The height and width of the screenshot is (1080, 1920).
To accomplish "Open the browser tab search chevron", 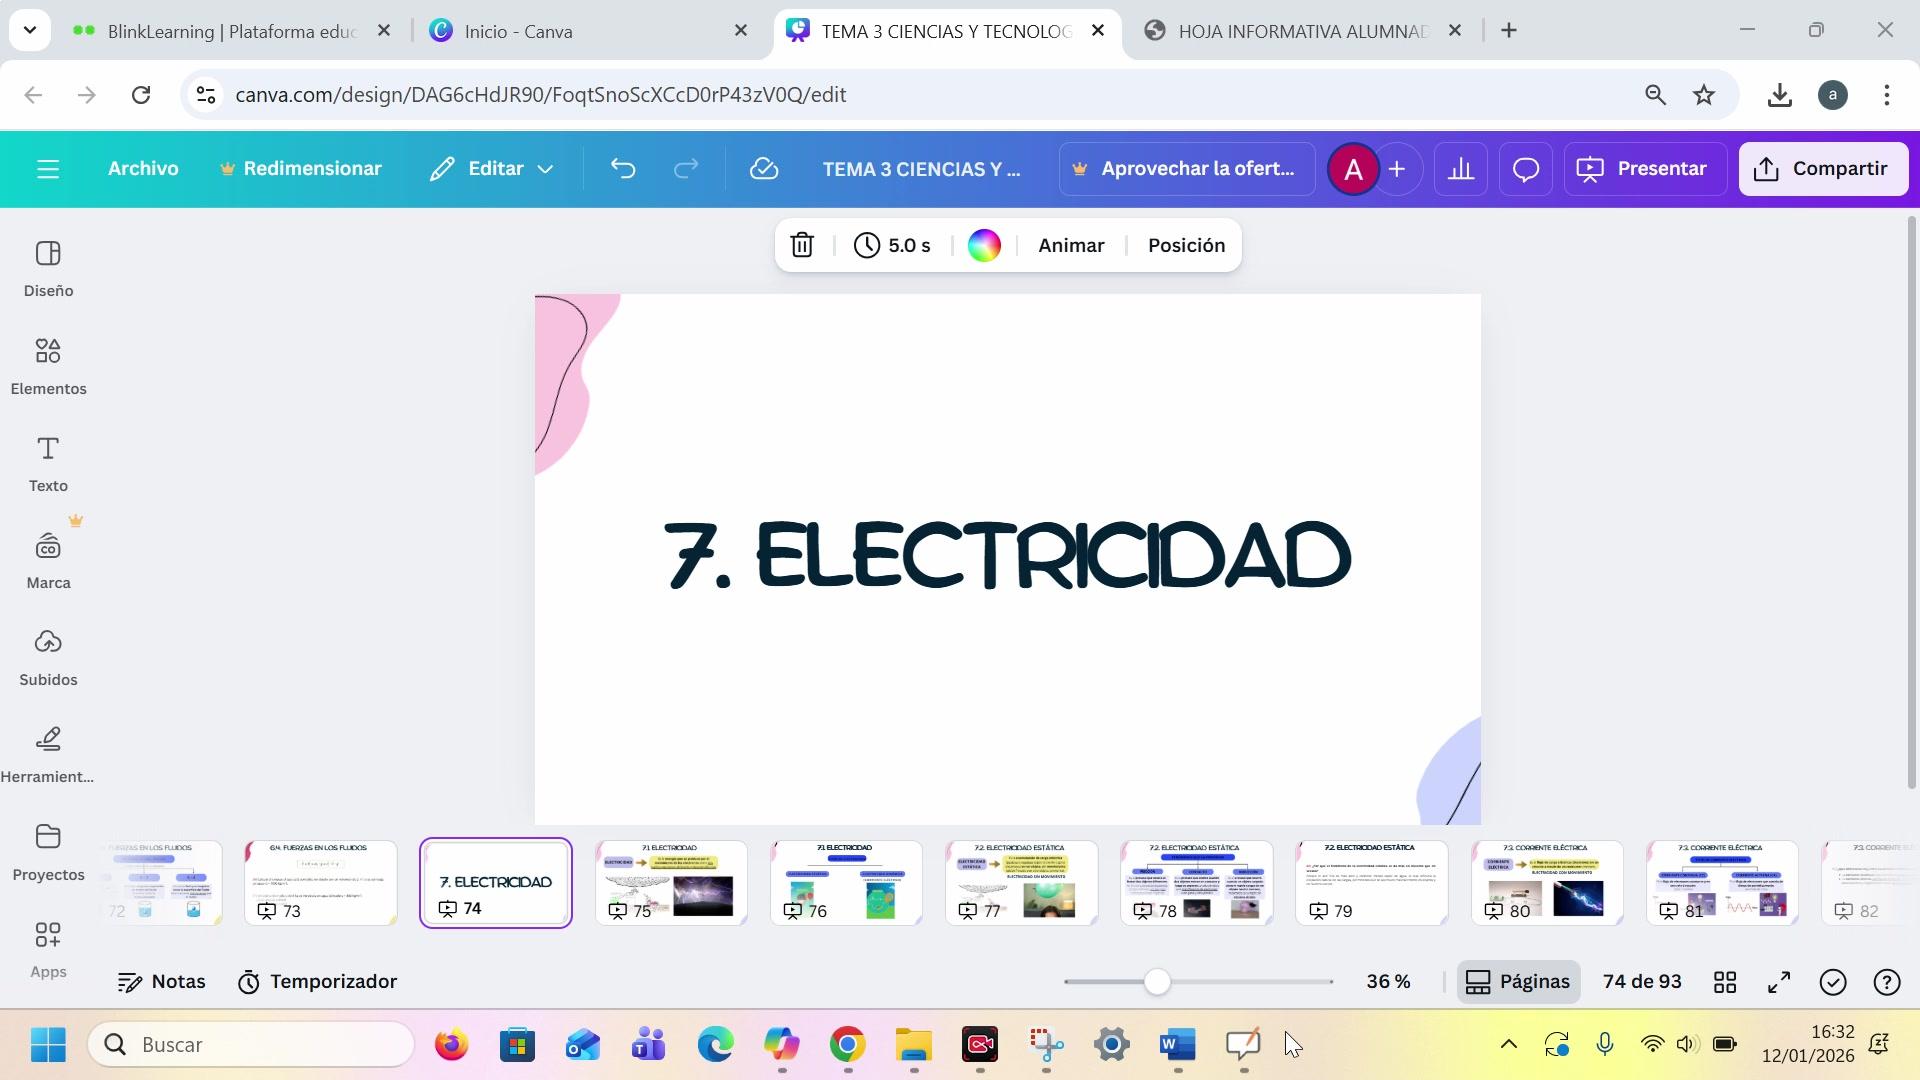I will pos(30,30).
